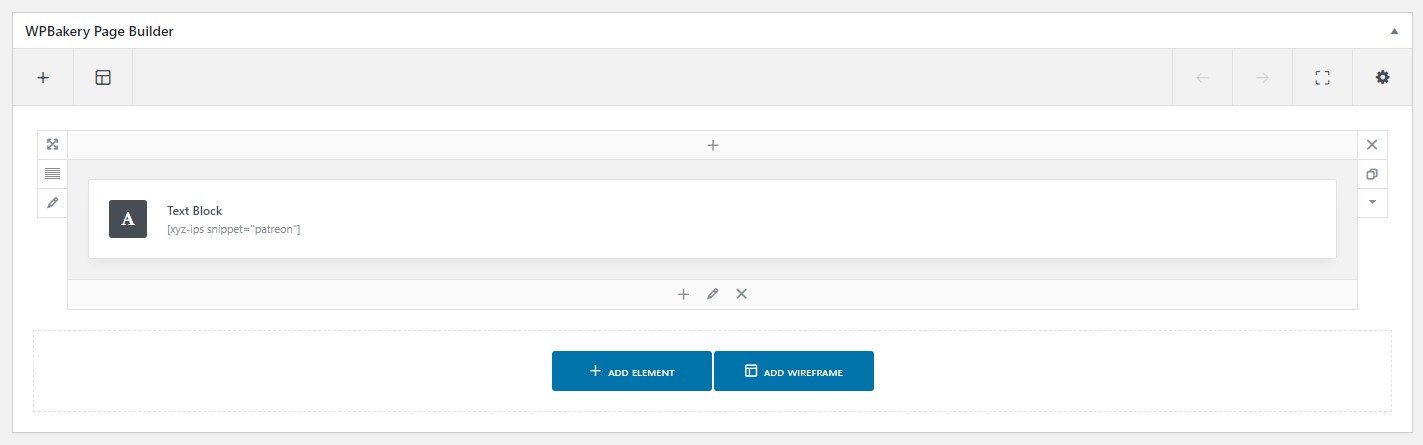Edit the column using bottom pencil
The image size is (1423, 445).
pyautogui.click(x=713, y=294)
